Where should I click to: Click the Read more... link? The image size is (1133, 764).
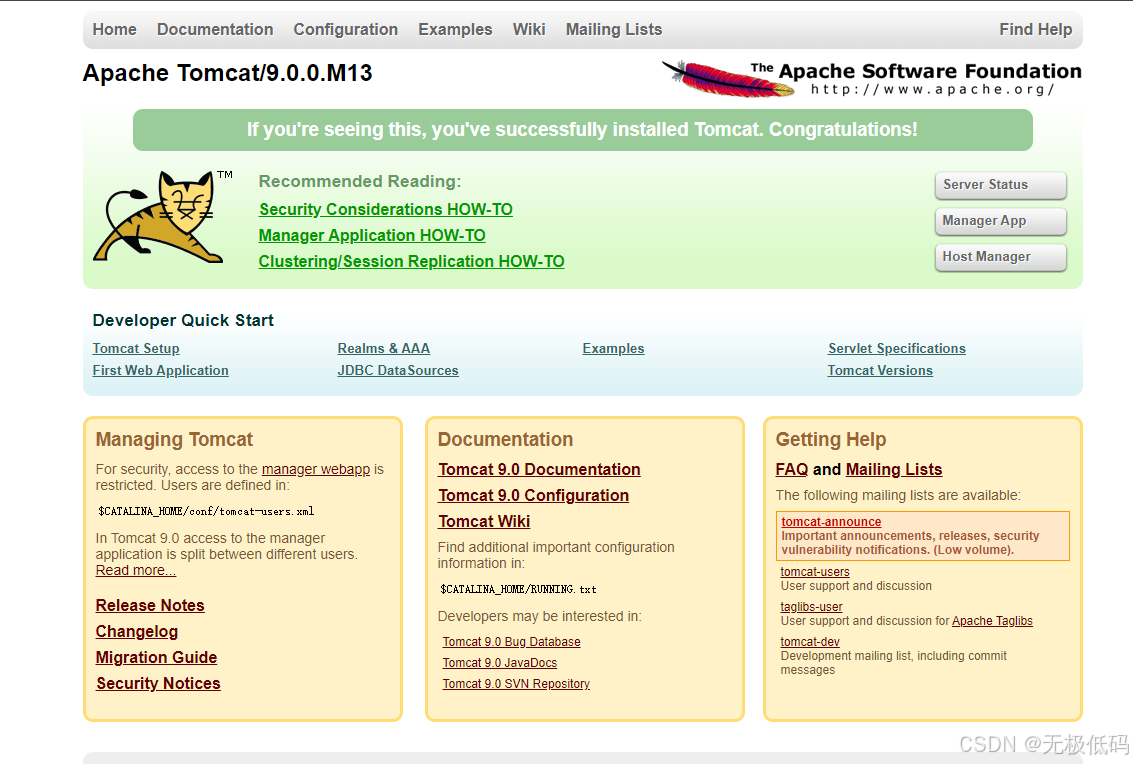(136, 570)
